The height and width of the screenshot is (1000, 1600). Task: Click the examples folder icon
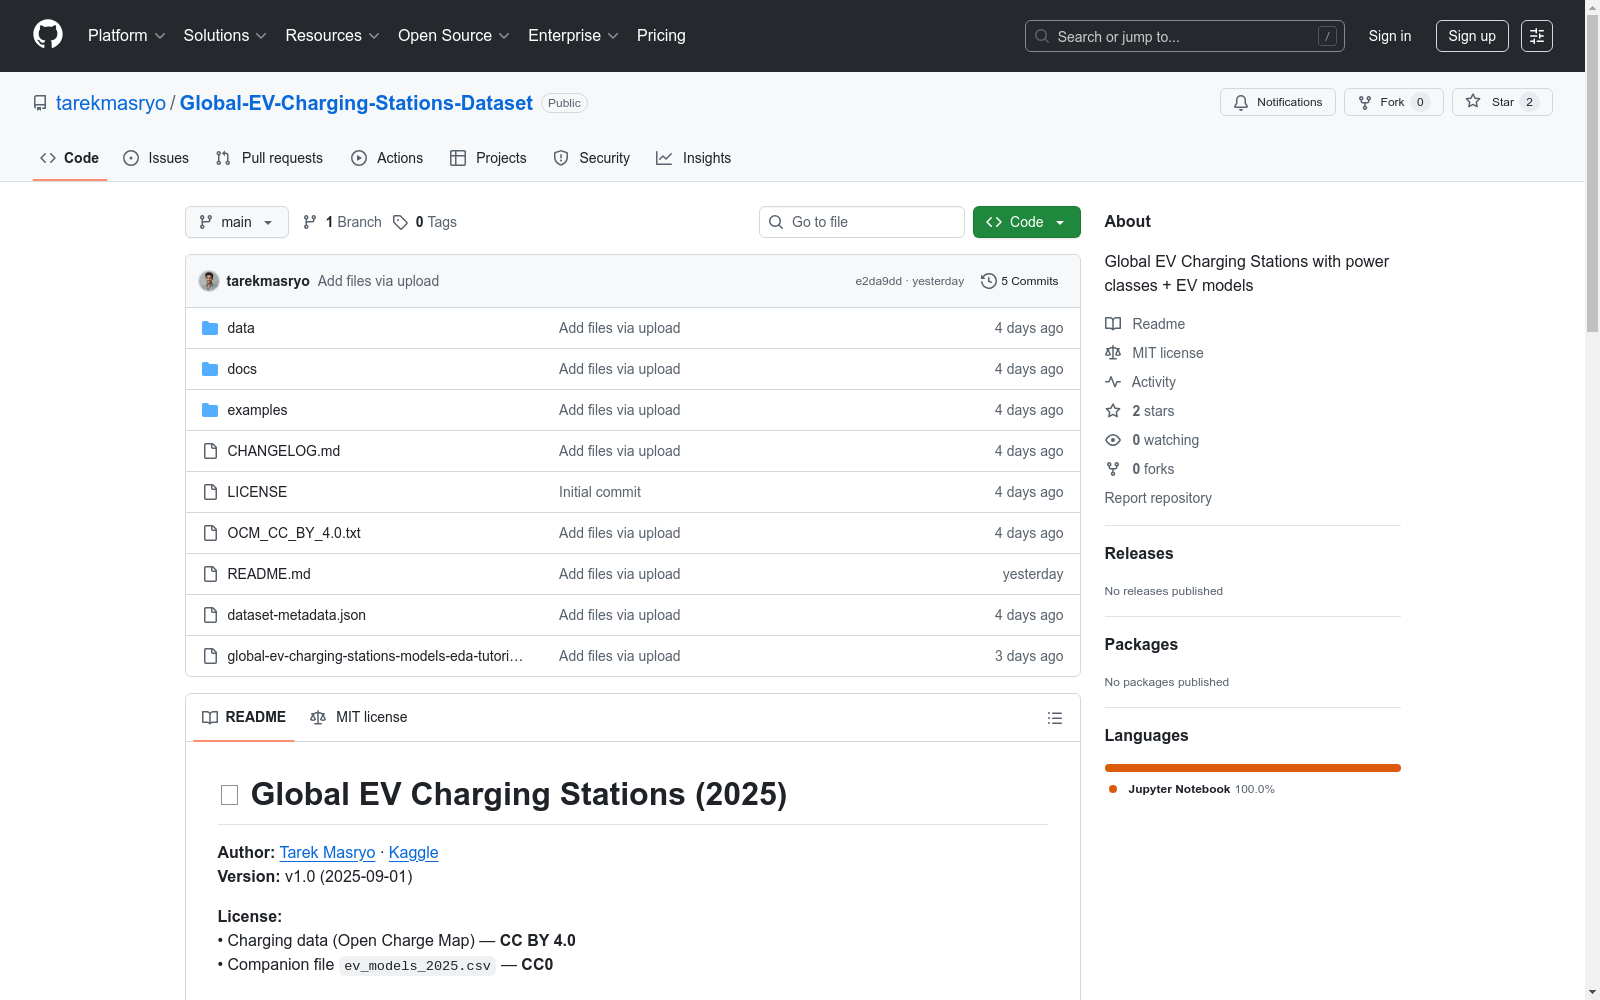(210, 410)
